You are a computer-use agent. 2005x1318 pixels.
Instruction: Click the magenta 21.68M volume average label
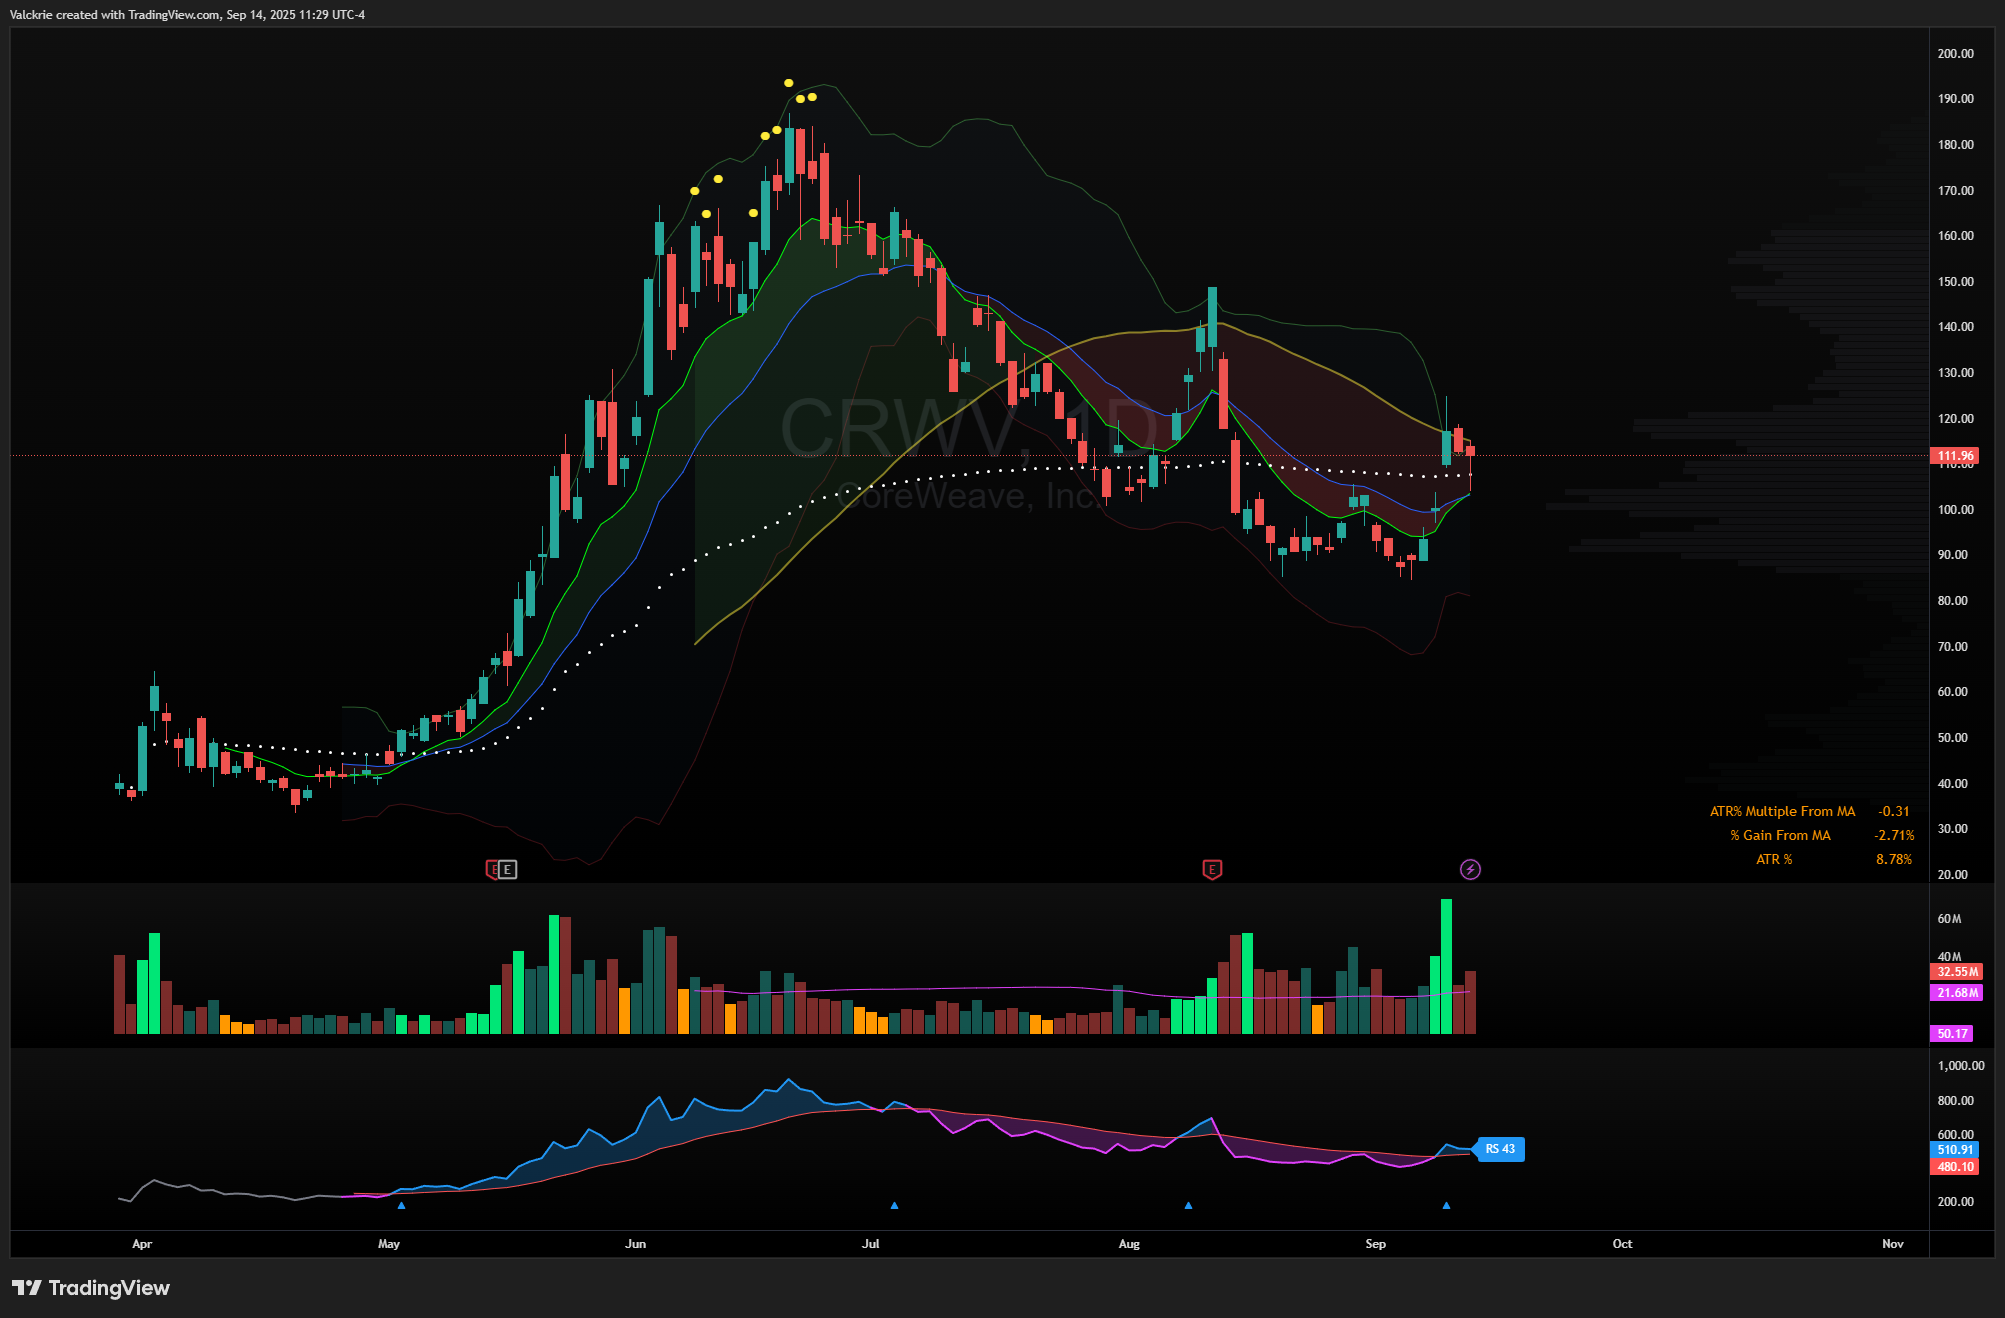1956,993
